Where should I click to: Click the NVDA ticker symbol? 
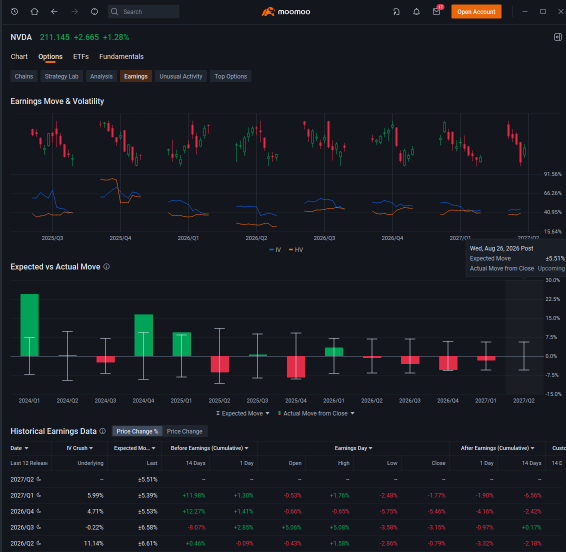pos(21,37)
